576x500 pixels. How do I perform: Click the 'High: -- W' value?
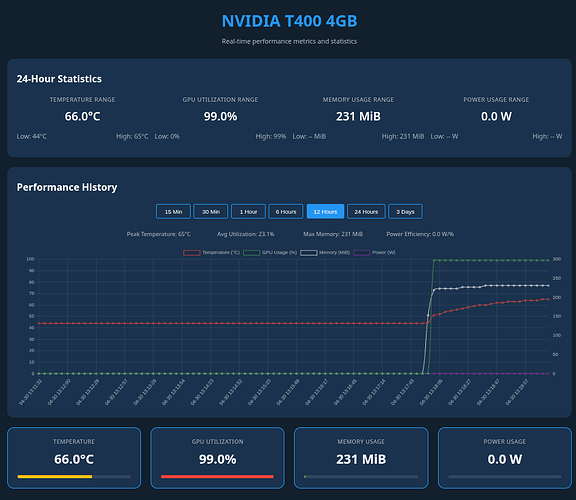(x=547, y=136)
